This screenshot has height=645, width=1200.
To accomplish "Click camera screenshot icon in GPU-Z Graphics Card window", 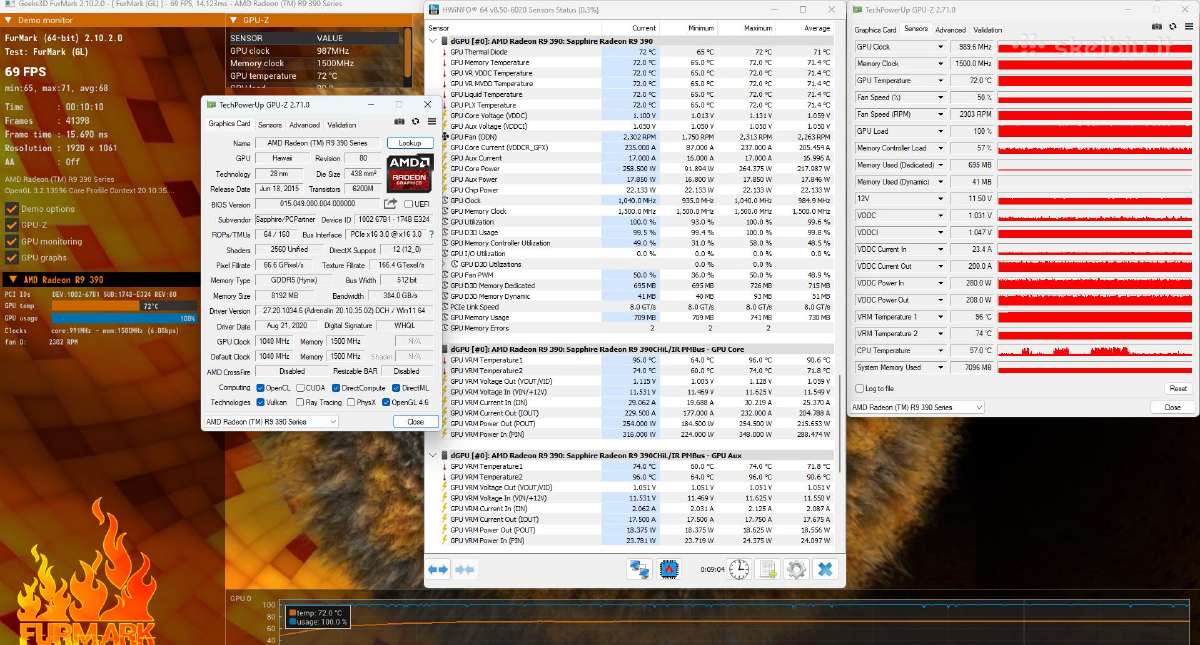I will click(x=401, y=121).
